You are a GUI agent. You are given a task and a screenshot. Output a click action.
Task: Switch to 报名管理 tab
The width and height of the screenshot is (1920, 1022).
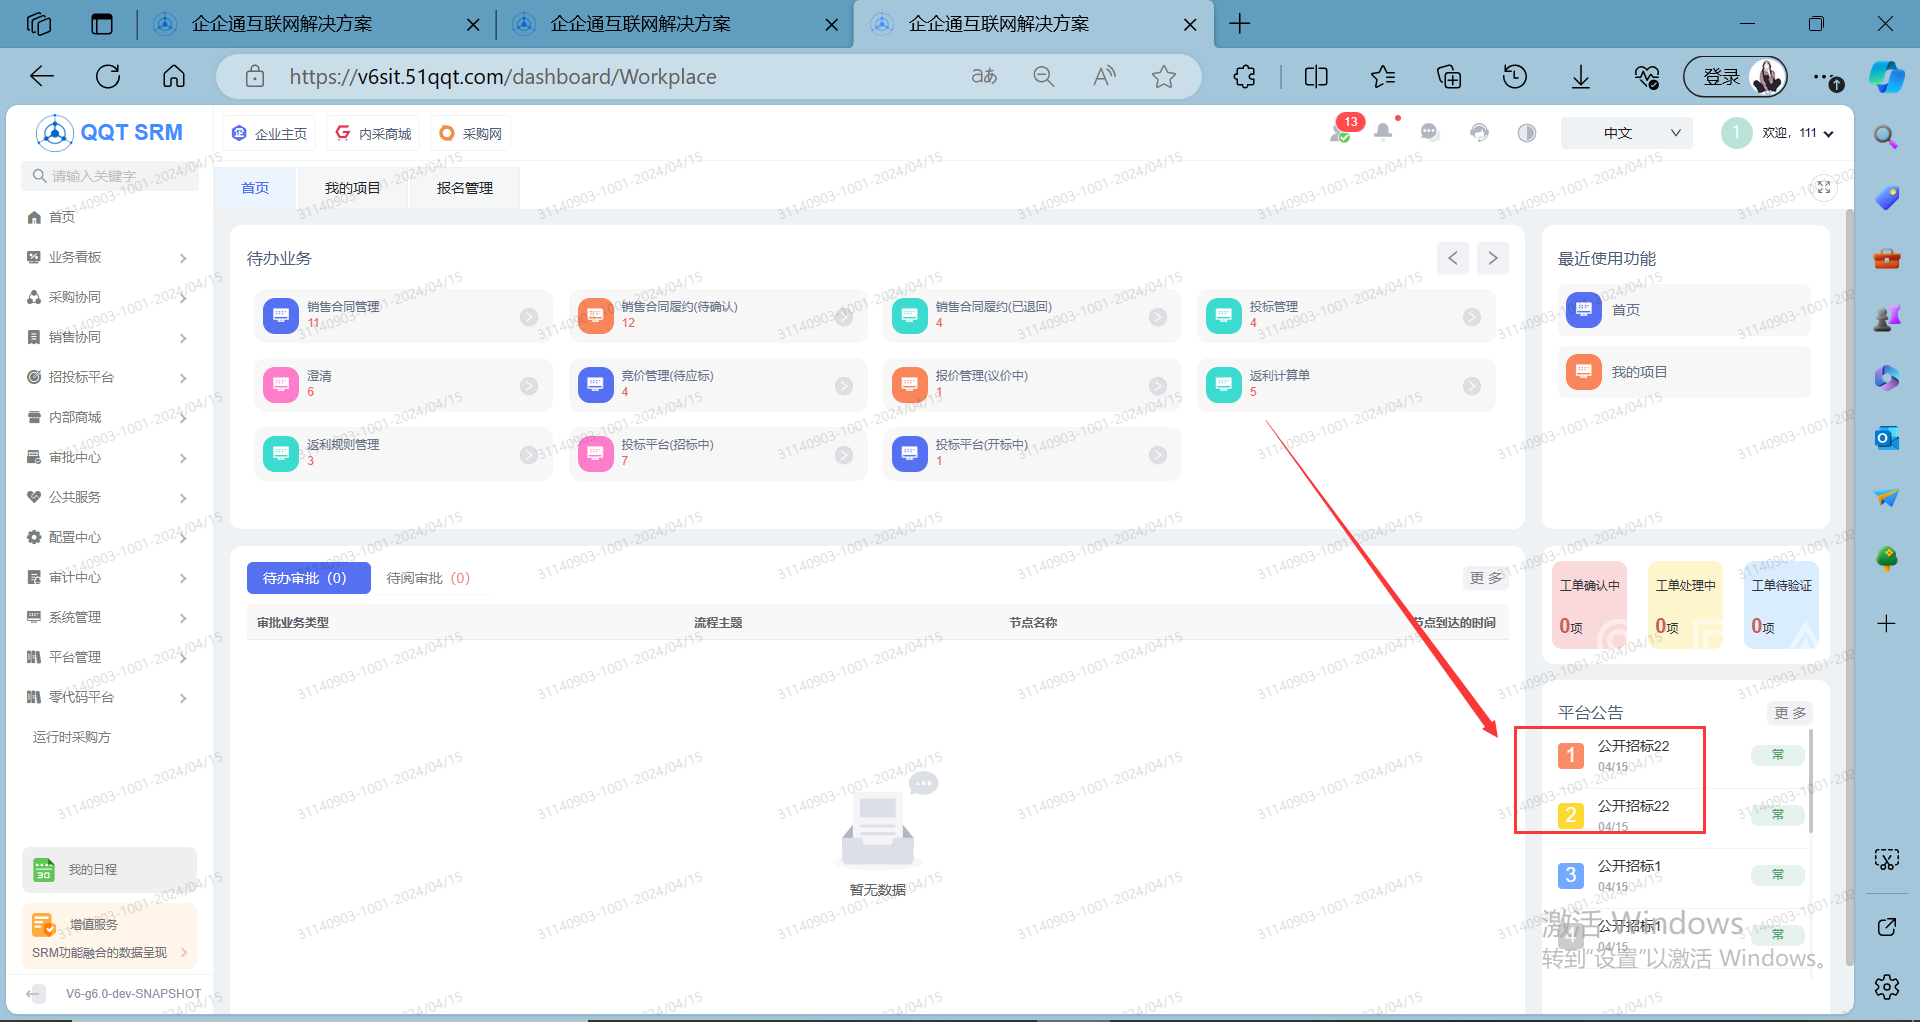tap(465, 188)
